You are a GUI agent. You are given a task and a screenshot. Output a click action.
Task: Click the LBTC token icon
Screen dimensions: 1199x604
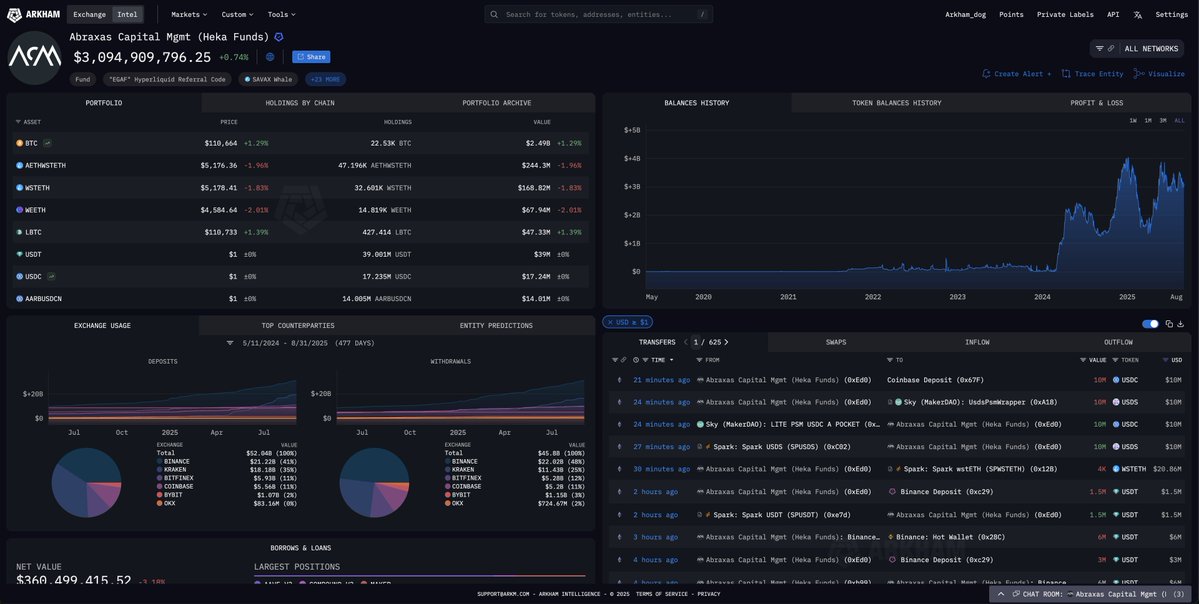pos(20,232)
